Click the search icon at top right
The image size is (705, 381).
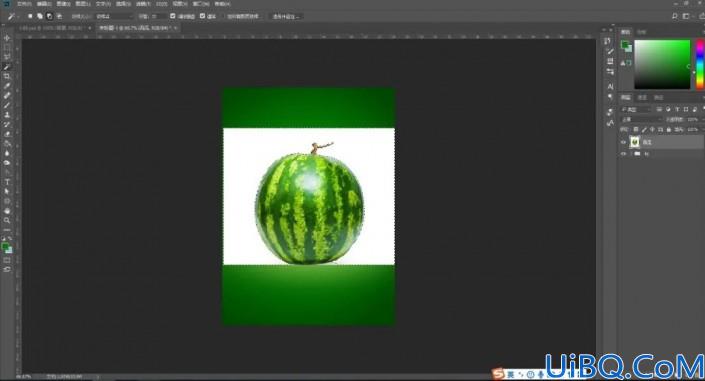(x=674, y=16)
